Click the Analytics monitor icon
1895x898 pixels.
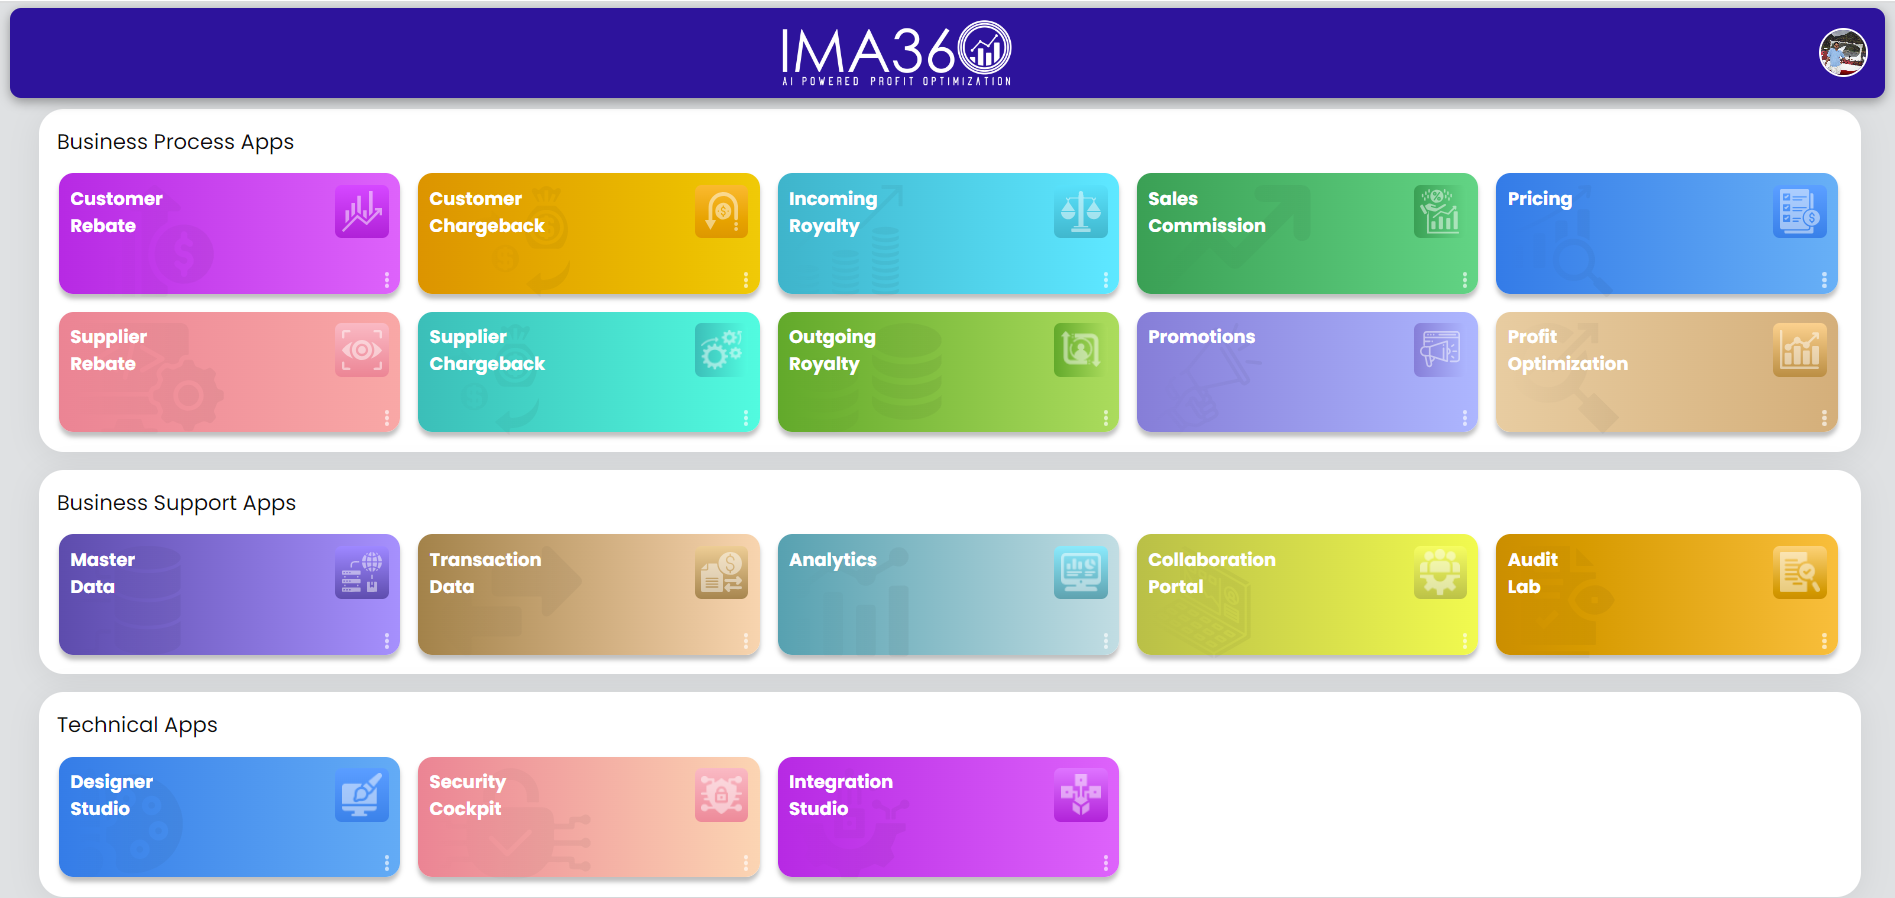click(1080, 573)
